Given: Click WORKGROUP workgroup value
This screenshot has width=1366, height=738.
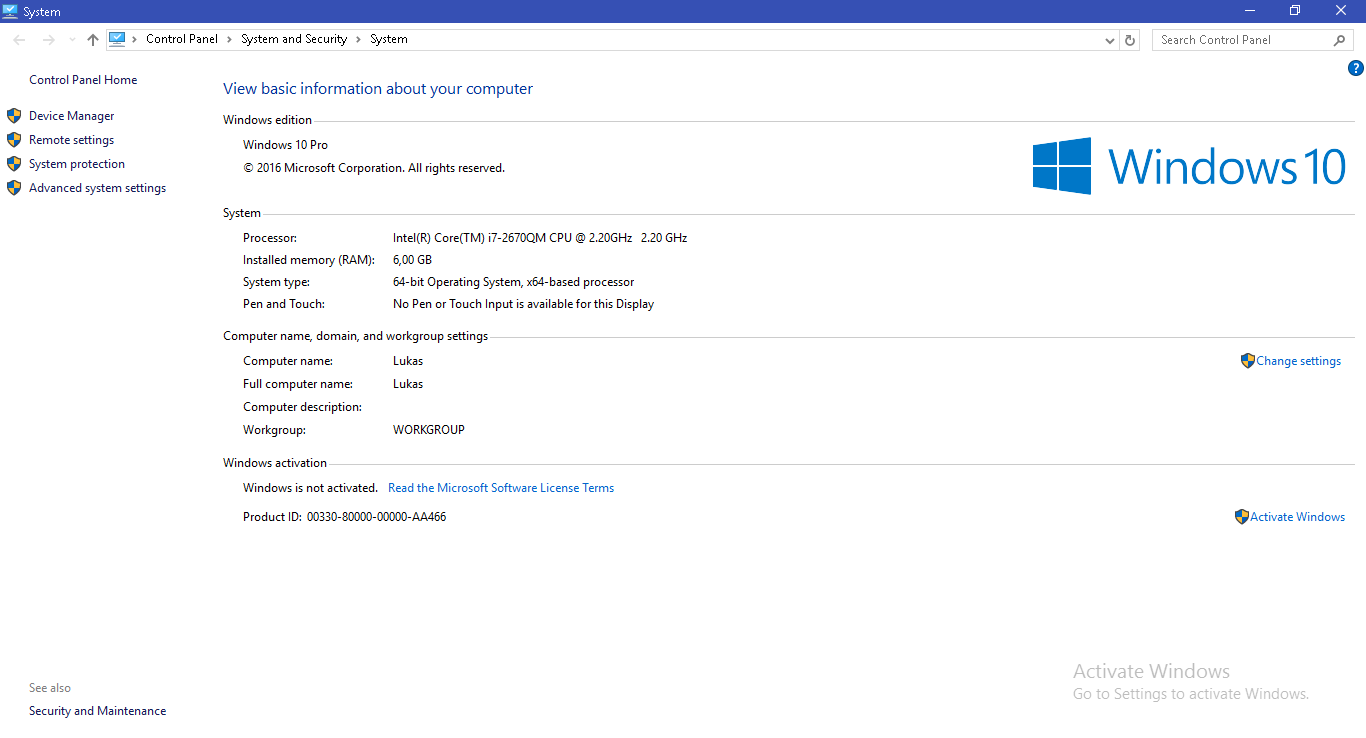Looking at the screenshot, I should pyautogui.click(x=429, y=430).
